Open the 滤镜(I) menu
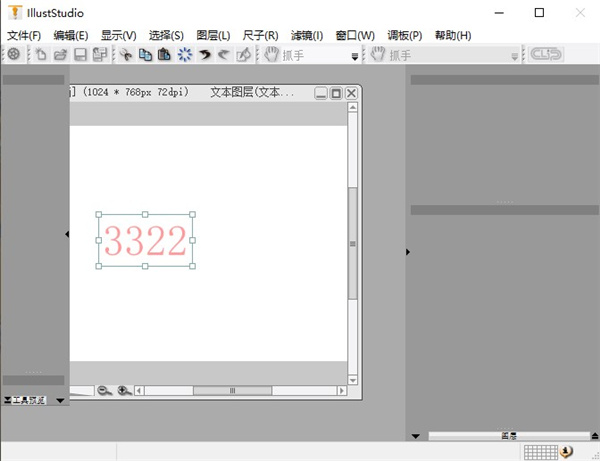Image resolution: width=600 pixels, height=461 pixels. click(x=307, y=36)
